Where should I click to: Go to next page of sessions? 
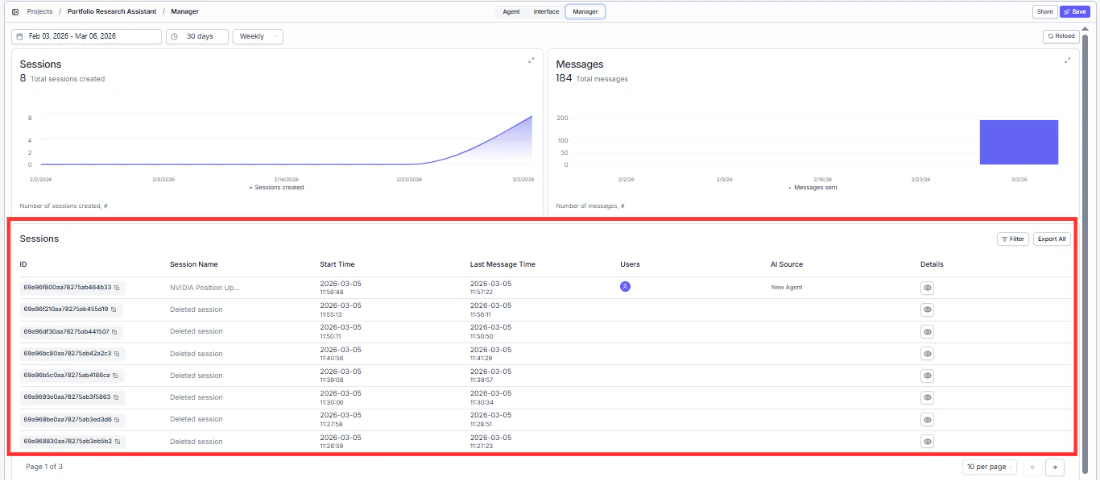click(1054, 467)
